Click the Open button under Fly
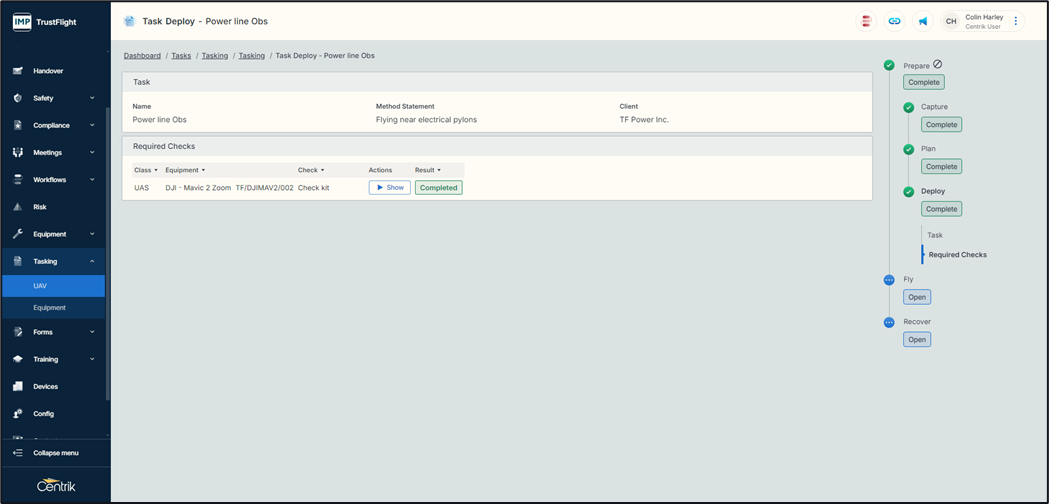 [917, 297]
